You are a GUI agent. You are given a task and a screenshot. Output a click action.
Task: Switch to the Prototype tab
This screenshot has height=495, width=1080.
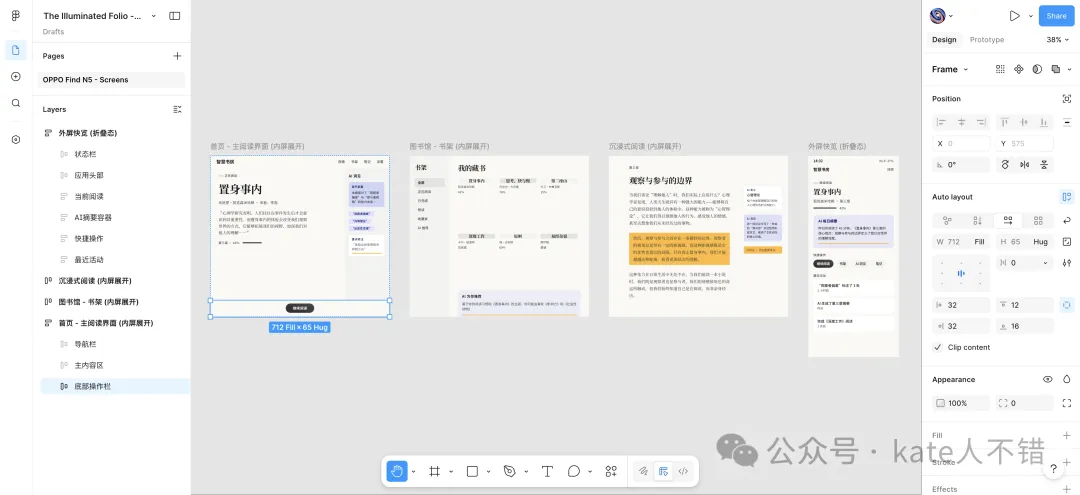987,40
